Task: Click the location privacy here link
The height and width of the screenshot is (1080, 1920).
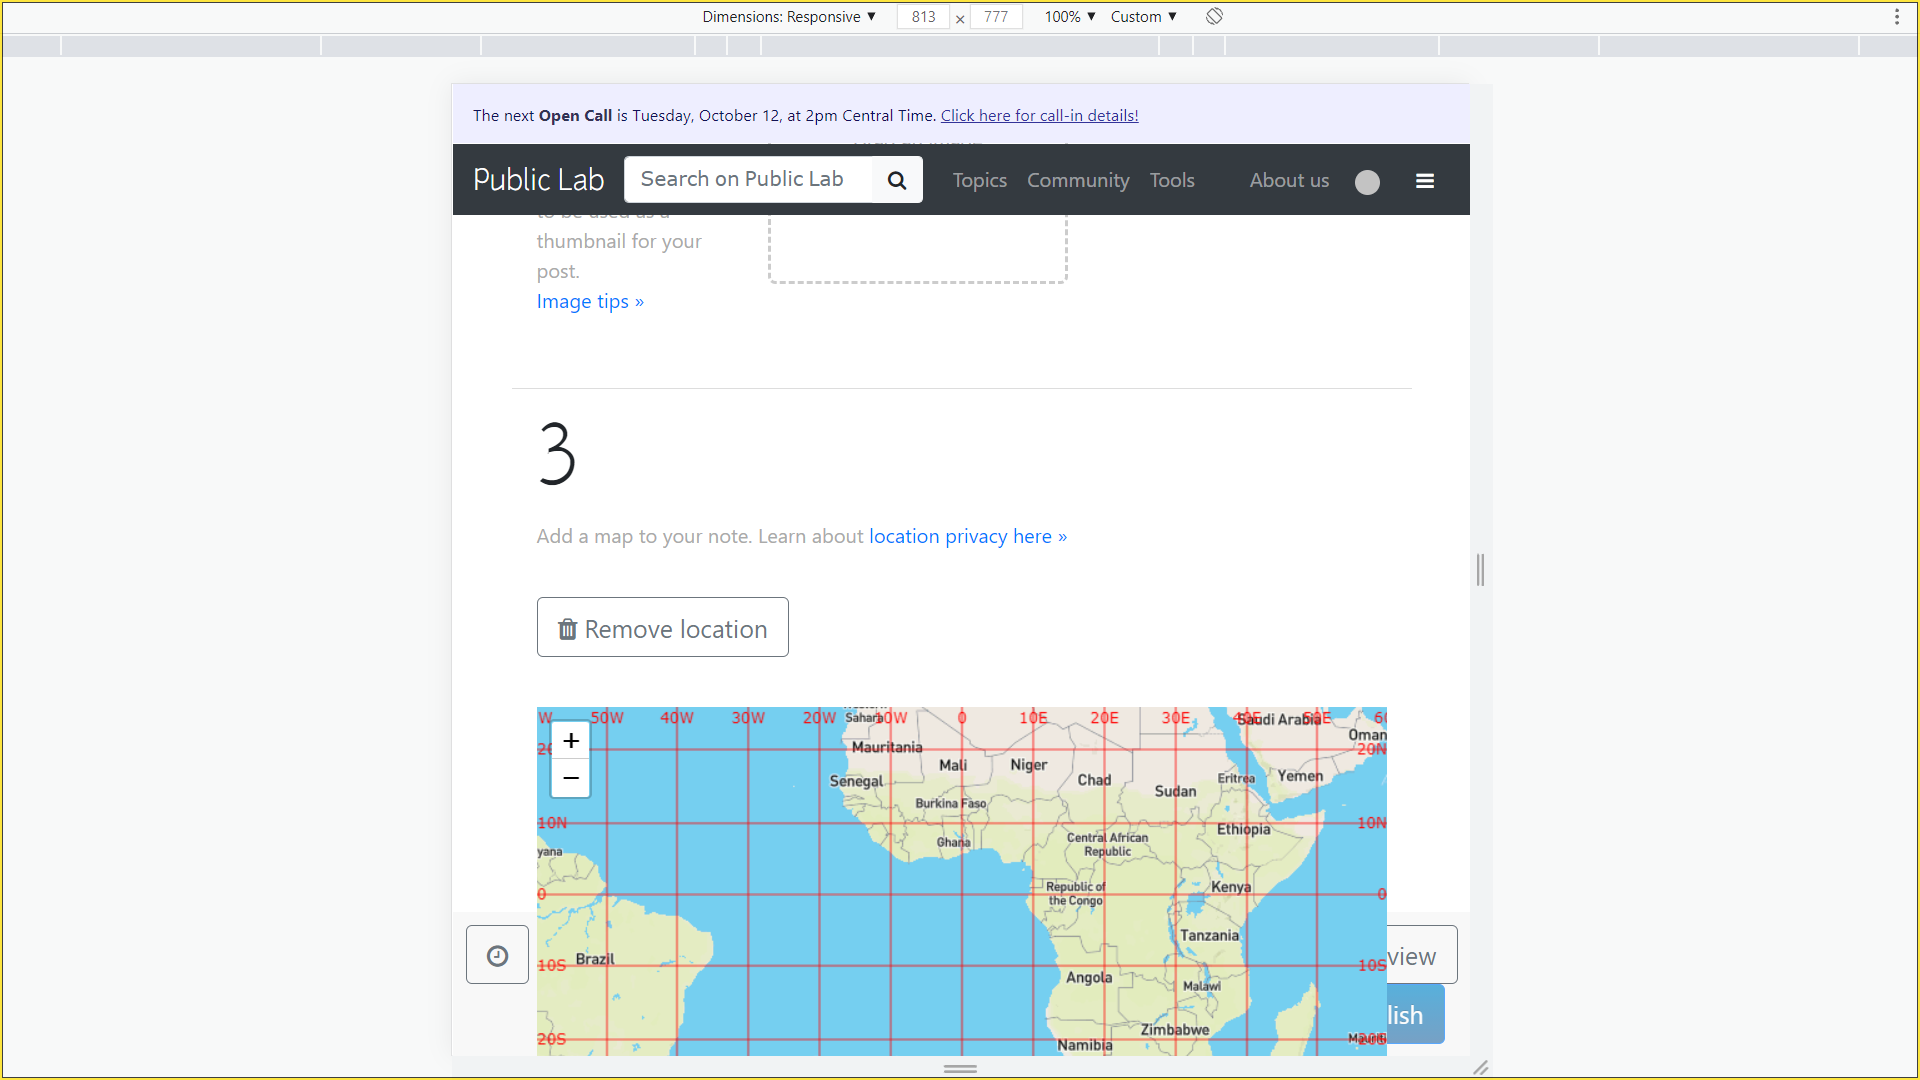Action: point(967,537)
